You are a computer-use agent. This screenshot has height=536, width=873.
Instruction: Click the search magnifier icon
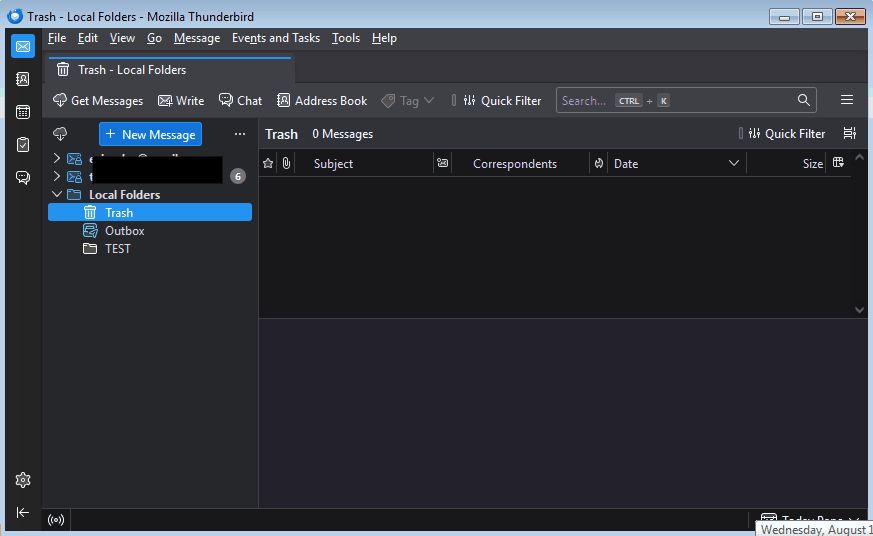click(x=803, y=100)
